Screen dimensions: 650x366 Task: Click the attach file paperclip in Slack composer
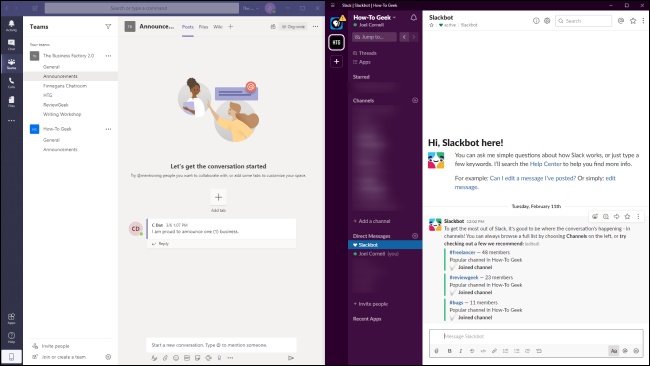pos(436,351)
